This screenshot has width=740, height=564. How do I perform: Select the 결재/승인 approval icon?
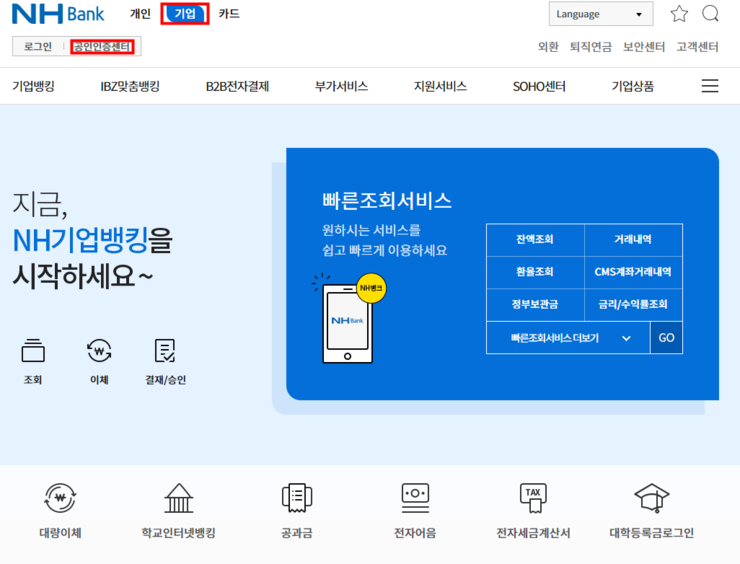[x=165, y=351]
